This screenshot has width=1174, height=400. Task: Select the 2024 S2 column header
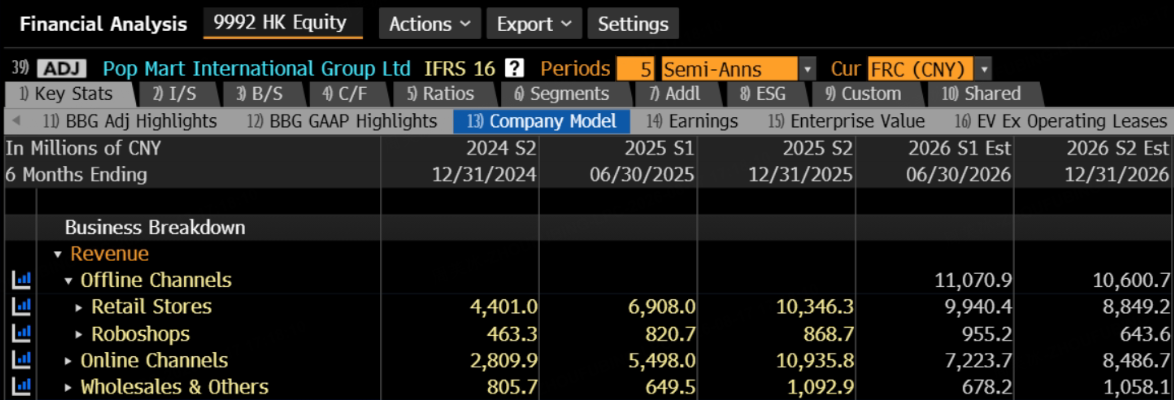click(500, 148)
